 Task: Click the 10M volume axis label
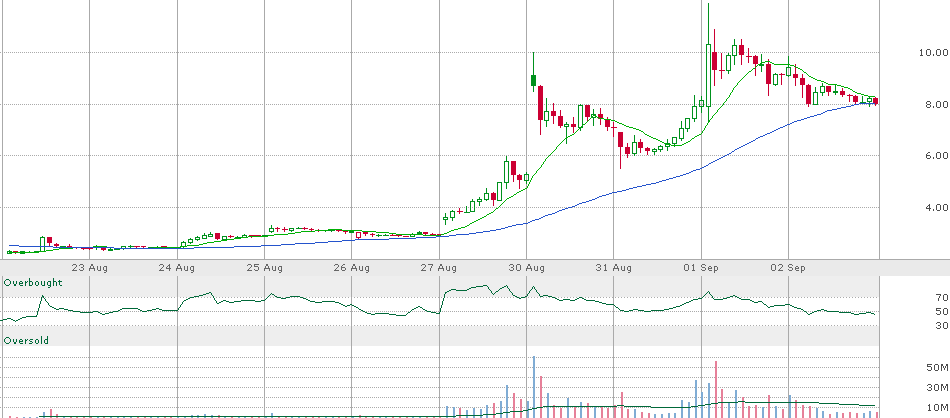937,406
